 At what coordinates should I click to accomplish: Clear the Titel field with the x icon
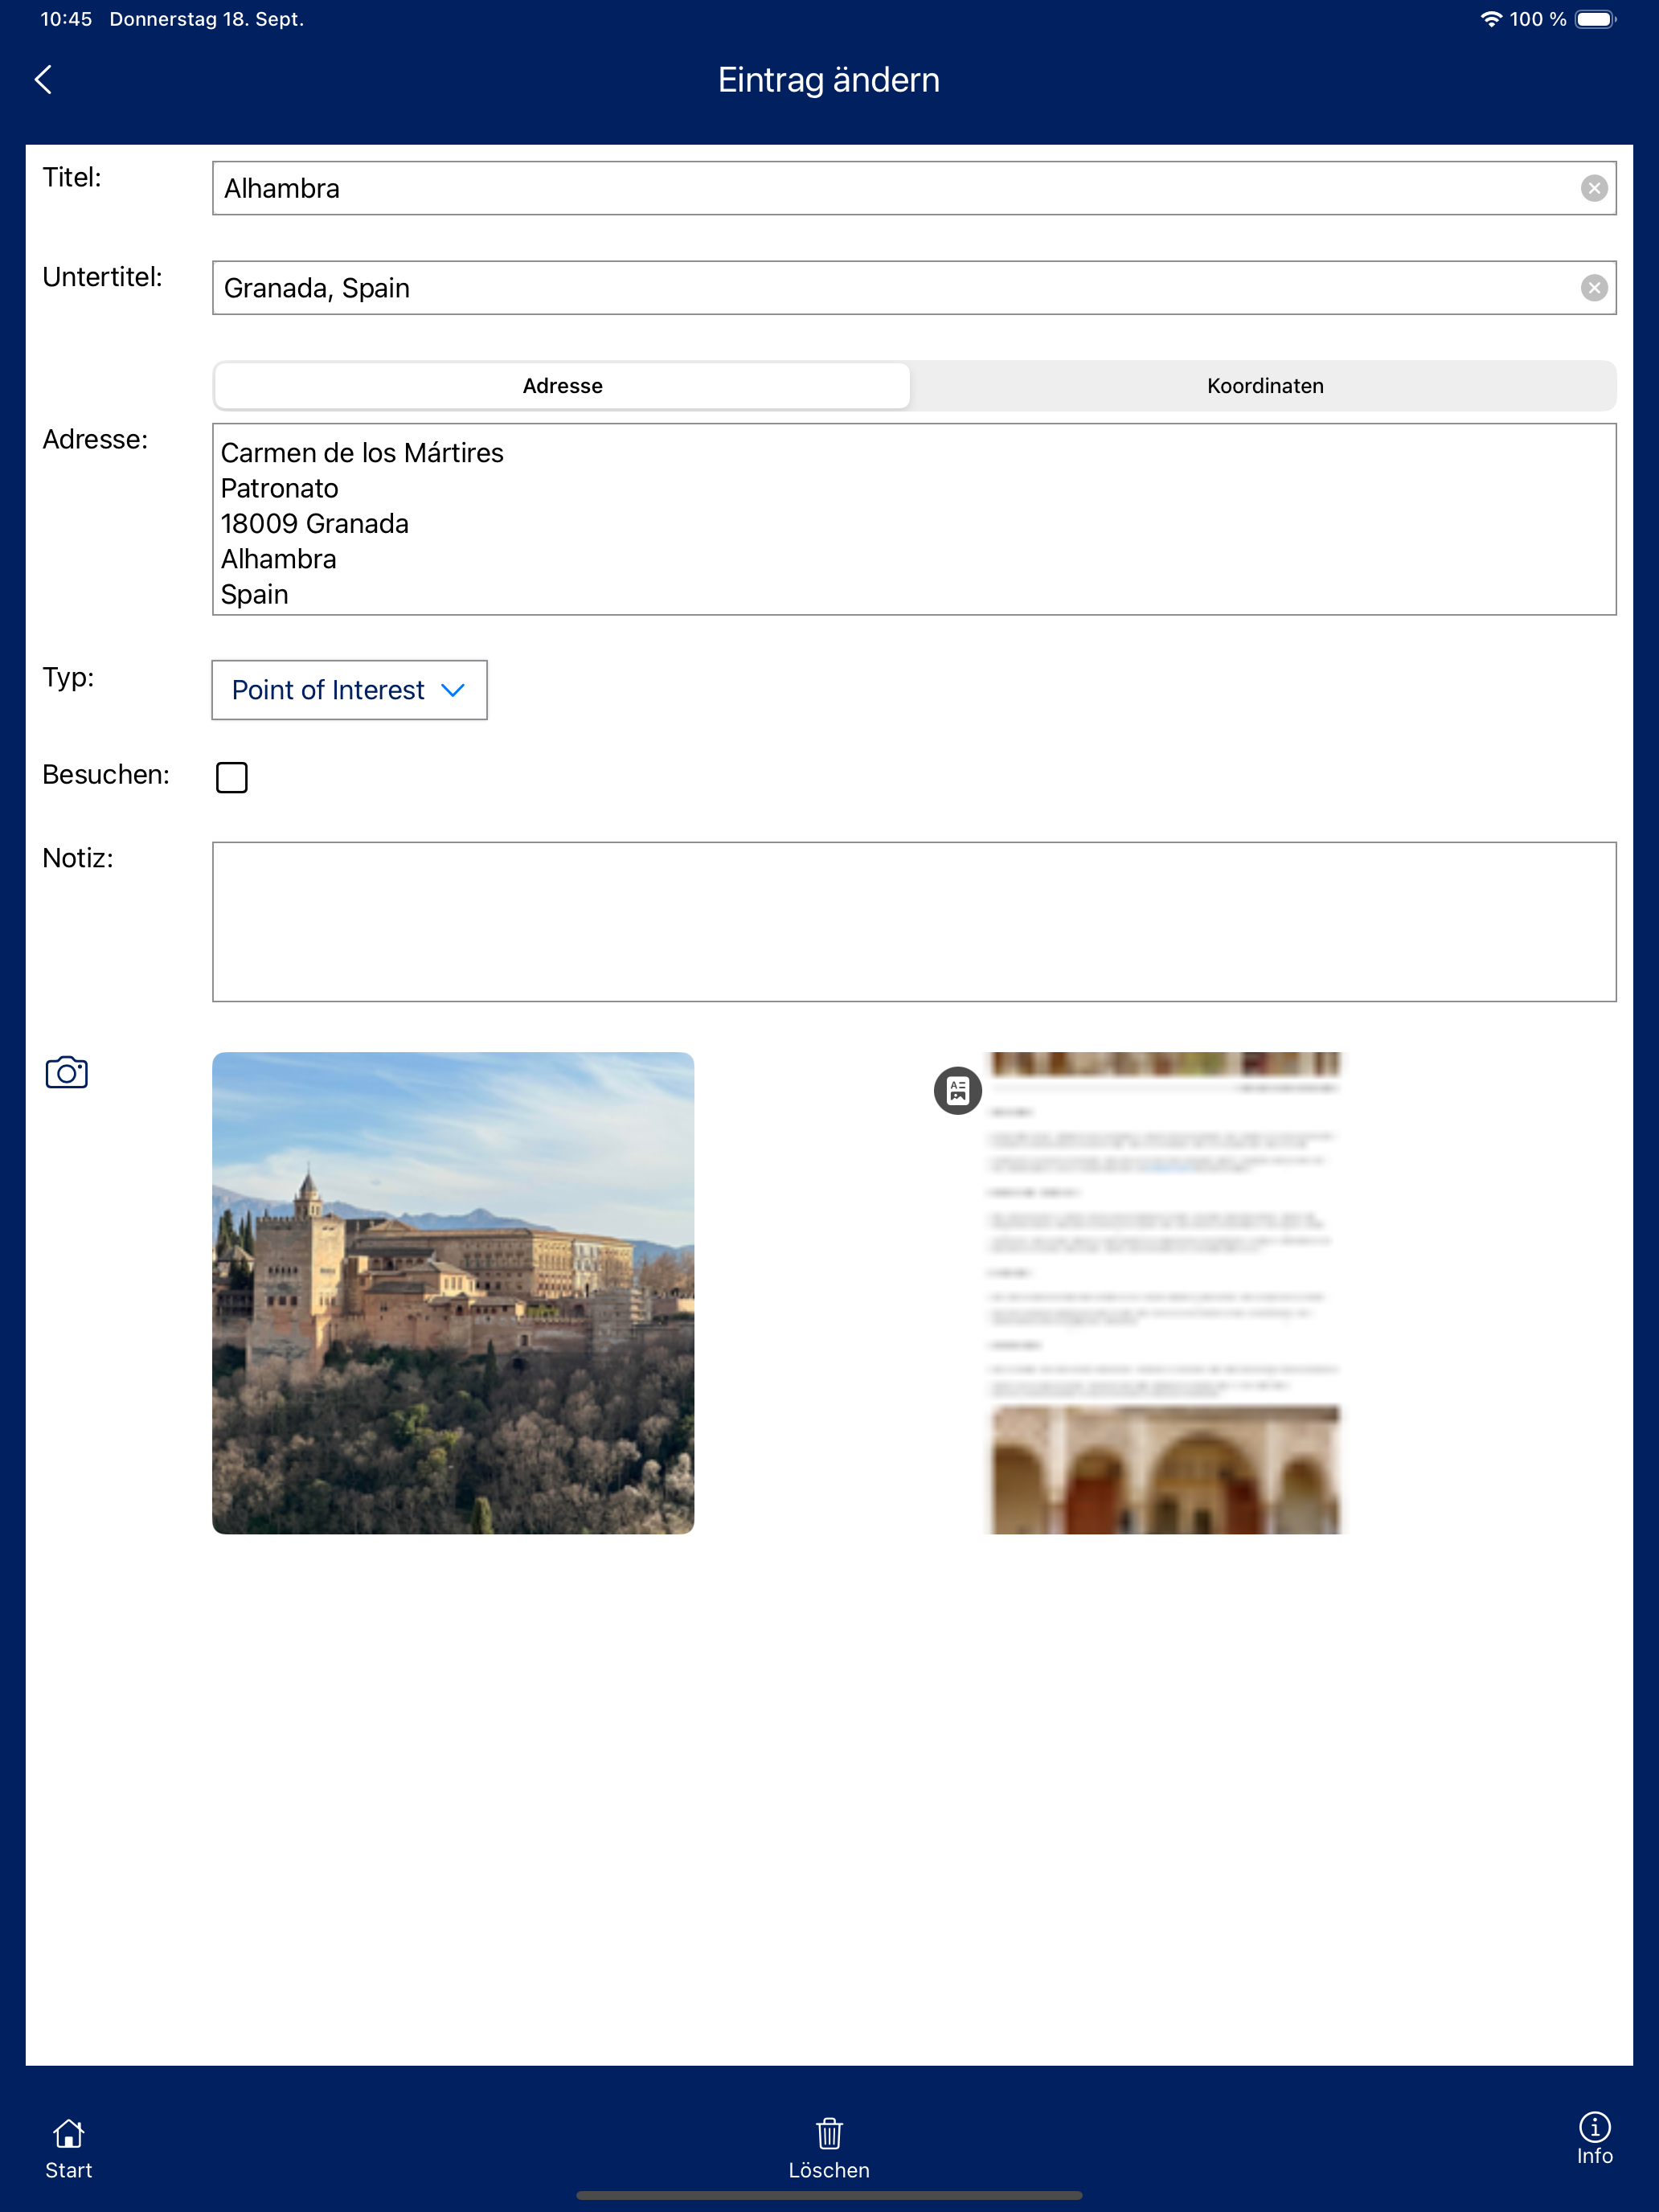(1593, 188)
